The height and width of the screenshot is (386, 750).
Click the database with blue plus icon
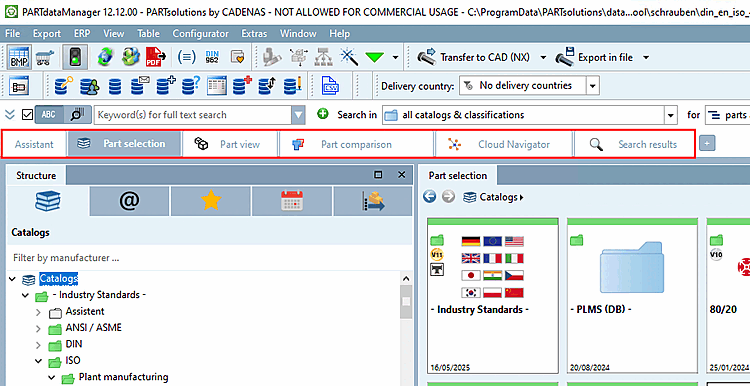pyautogui.click(x=166, y=87)
